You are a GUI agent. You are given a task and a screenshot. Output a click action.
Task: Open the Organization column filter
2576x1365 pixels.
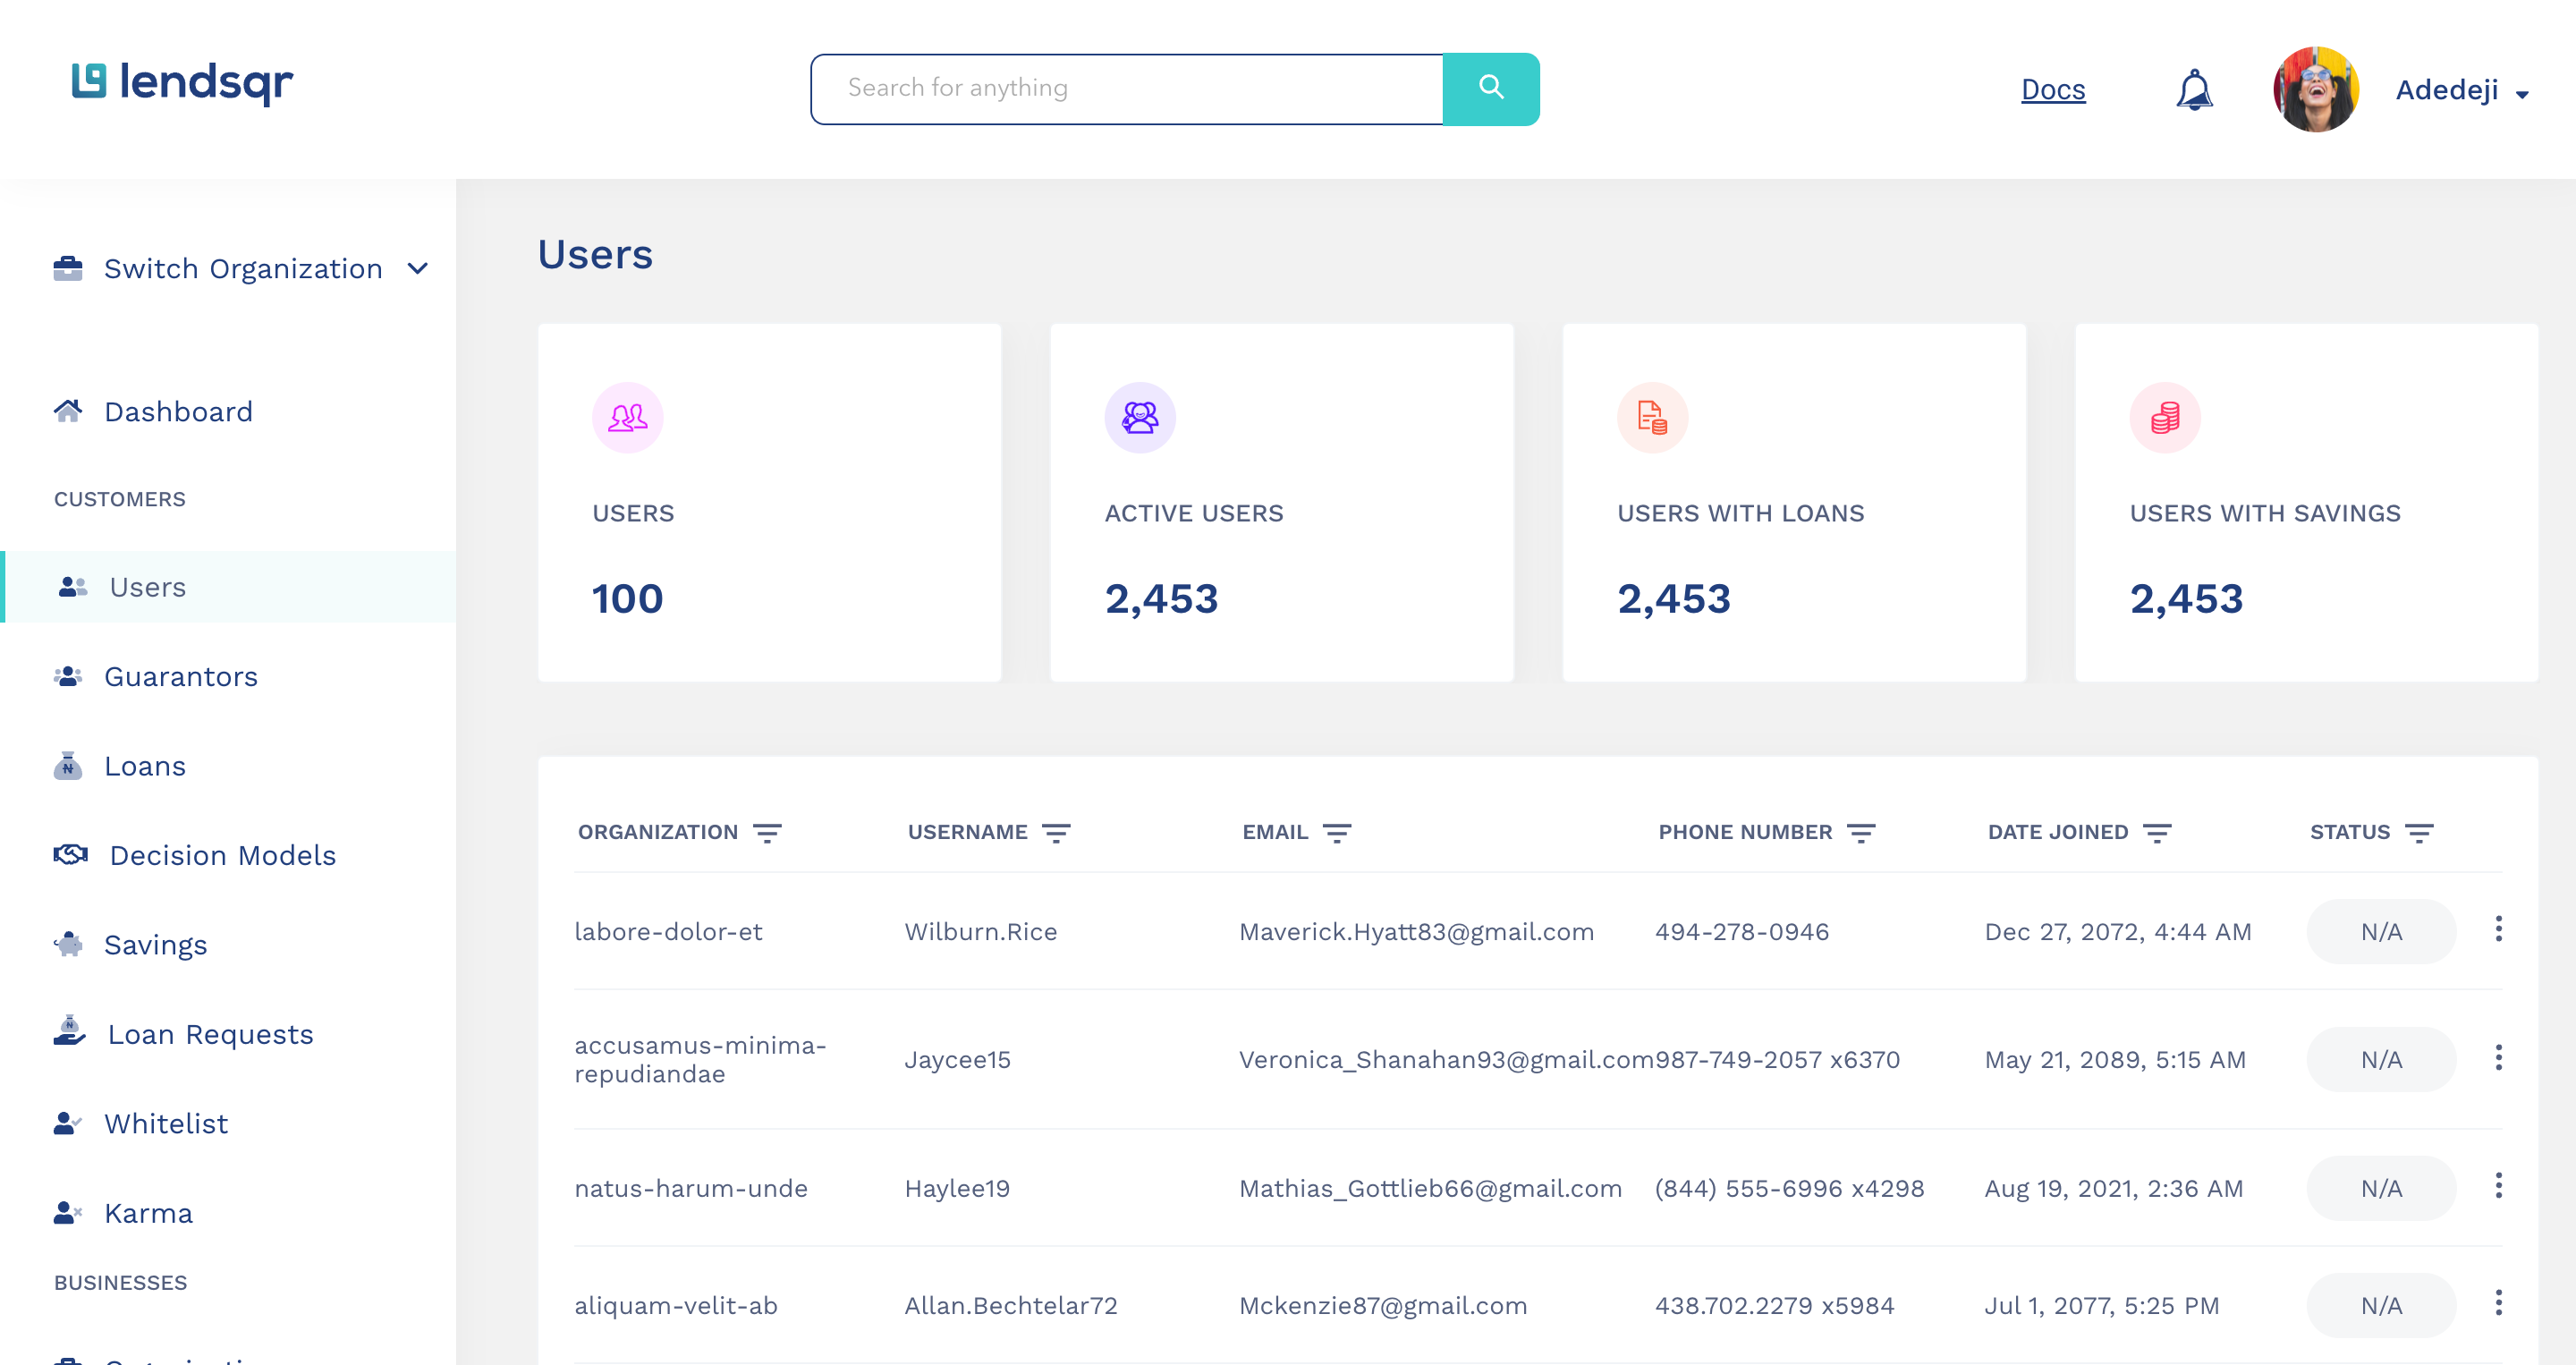pyautogui.click(x=768, y=832)
